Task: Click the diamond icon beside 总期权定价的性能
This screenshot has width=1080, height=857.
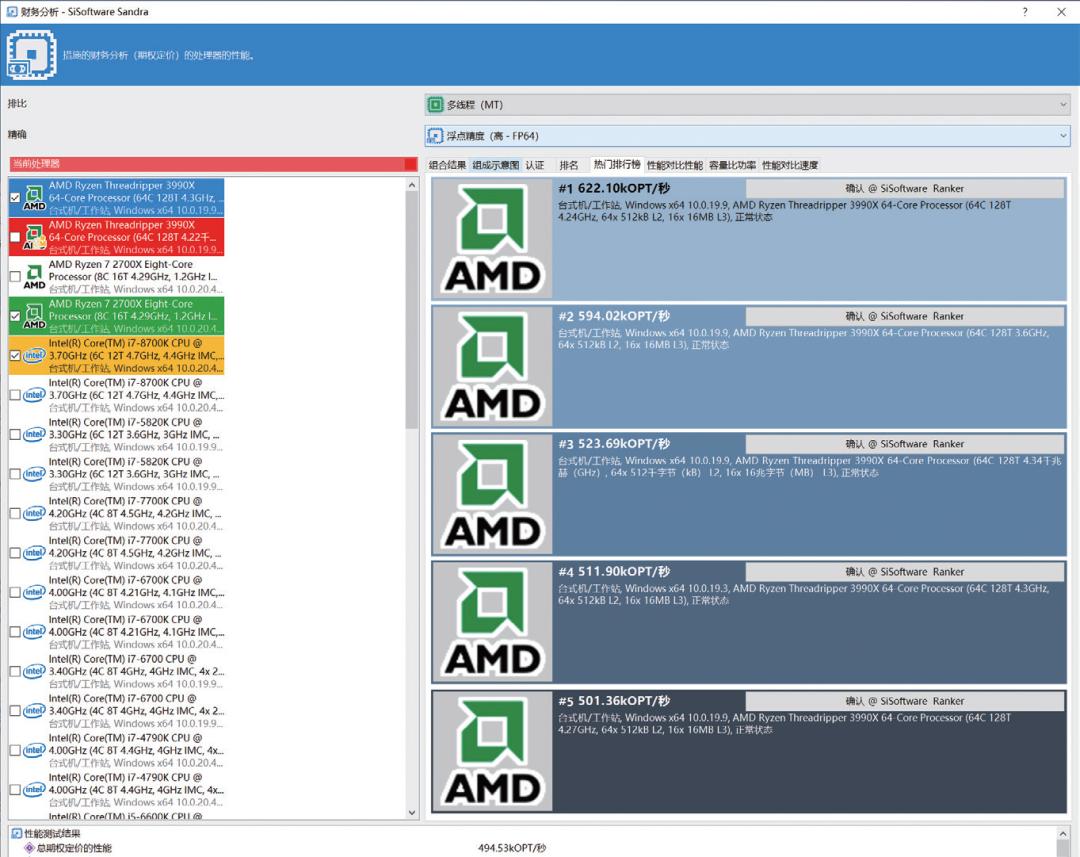Action: [29, 848]
